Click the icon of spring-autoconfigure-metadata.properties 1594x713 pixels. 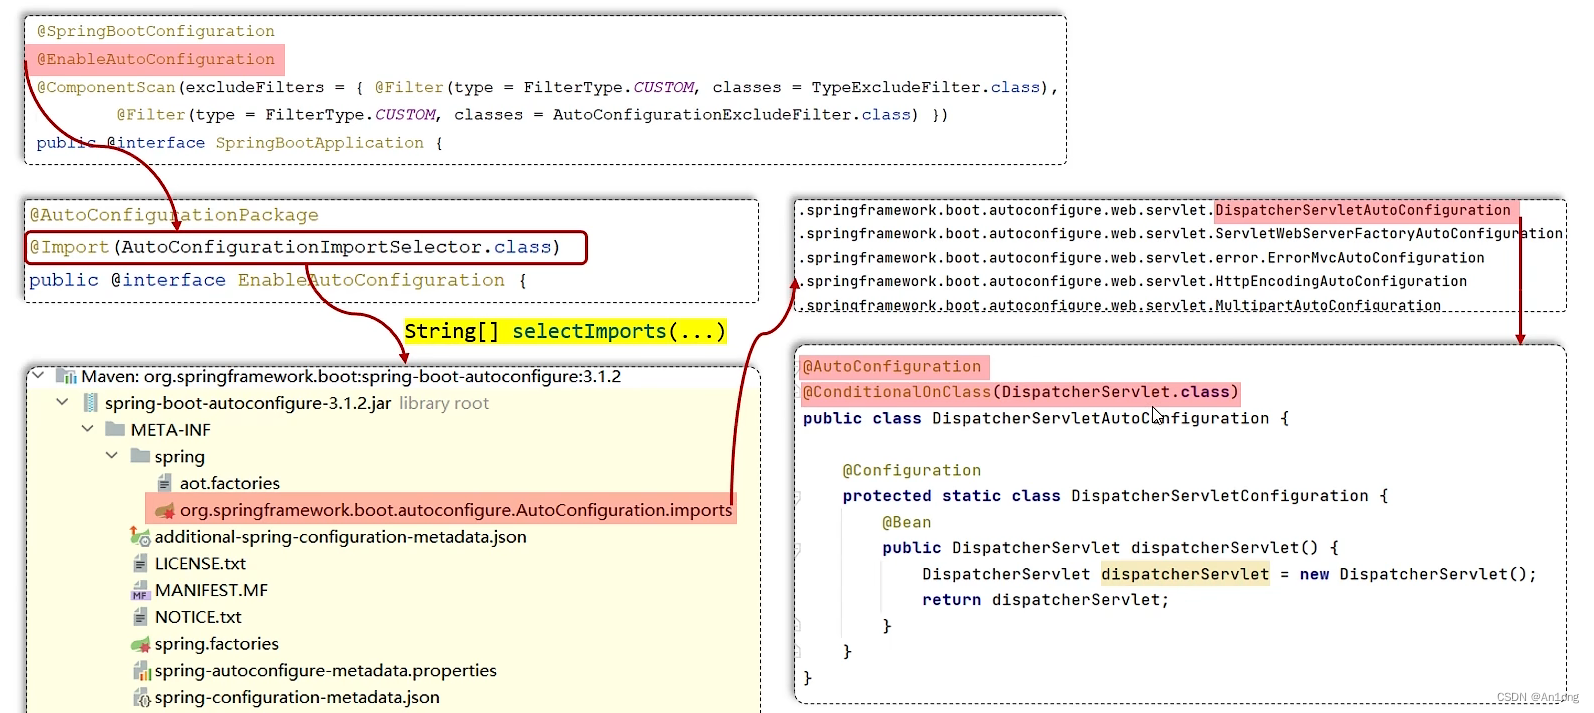[142, 671]
